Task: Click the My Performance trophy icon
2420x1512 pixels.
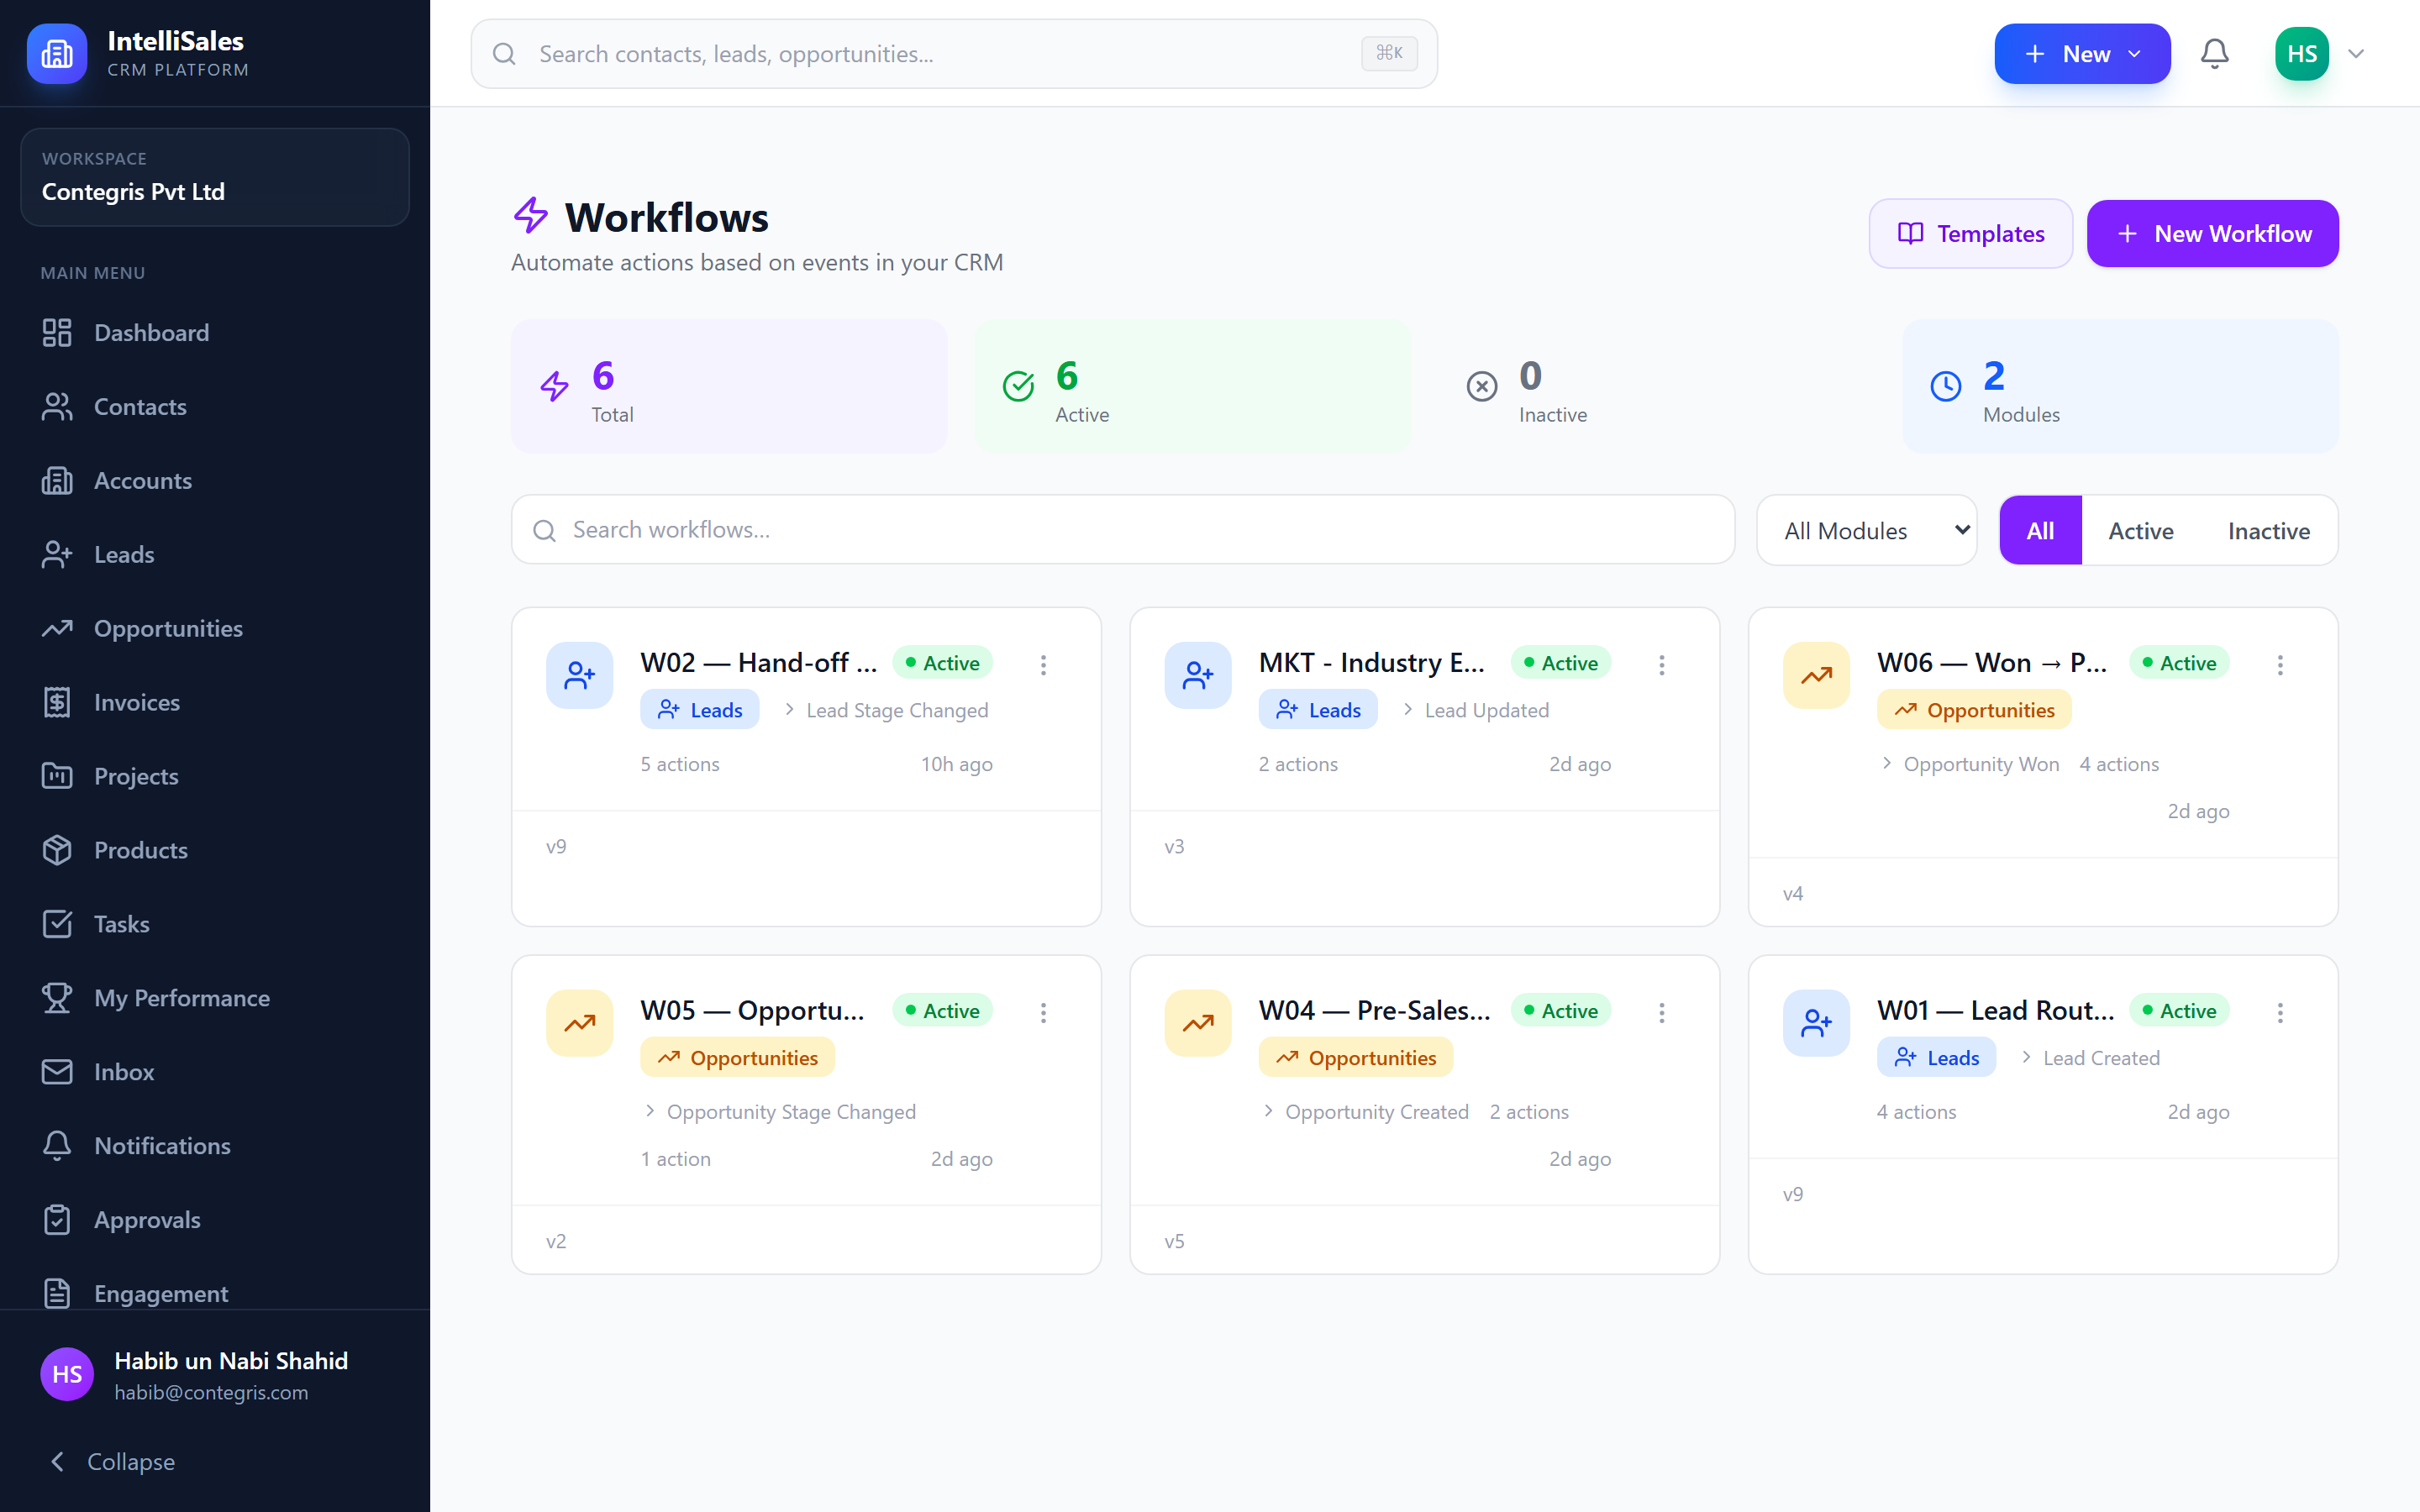Action: [x=57, y=998]
